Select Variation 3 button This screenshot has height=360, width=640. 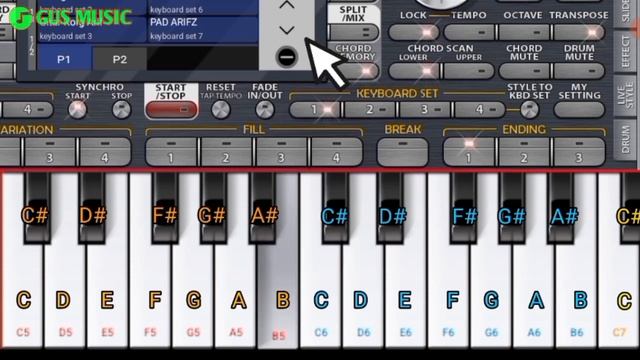[50, 151]
